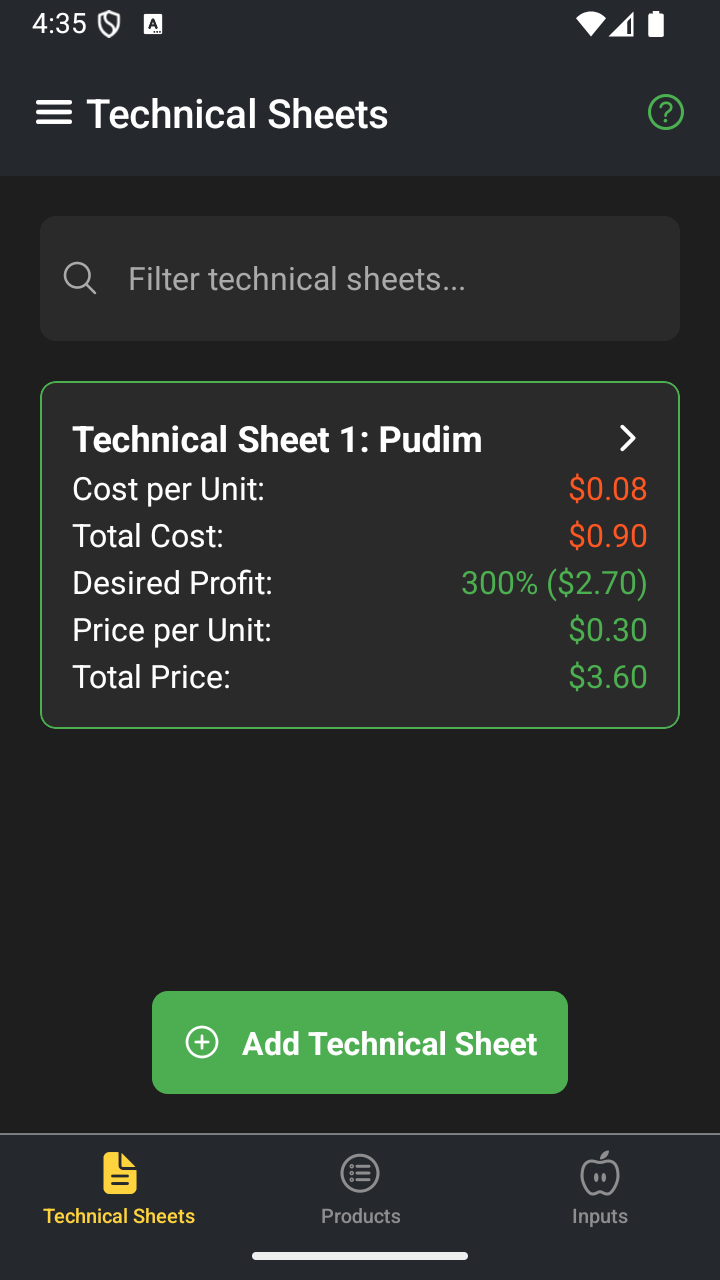Tap the Cost per Unit $0.08 amount
720x1280 pixels.
pyautogui.click(x=608, y=489)
